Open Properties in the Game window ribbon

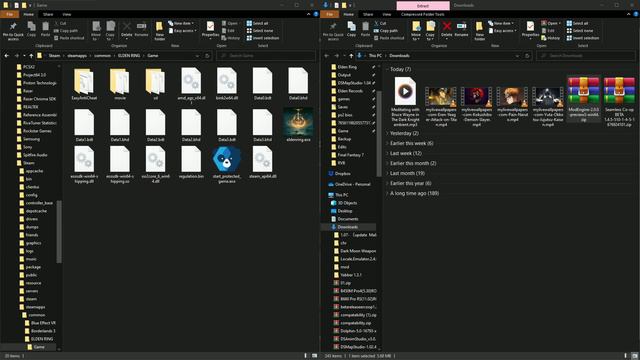(210, 30)
